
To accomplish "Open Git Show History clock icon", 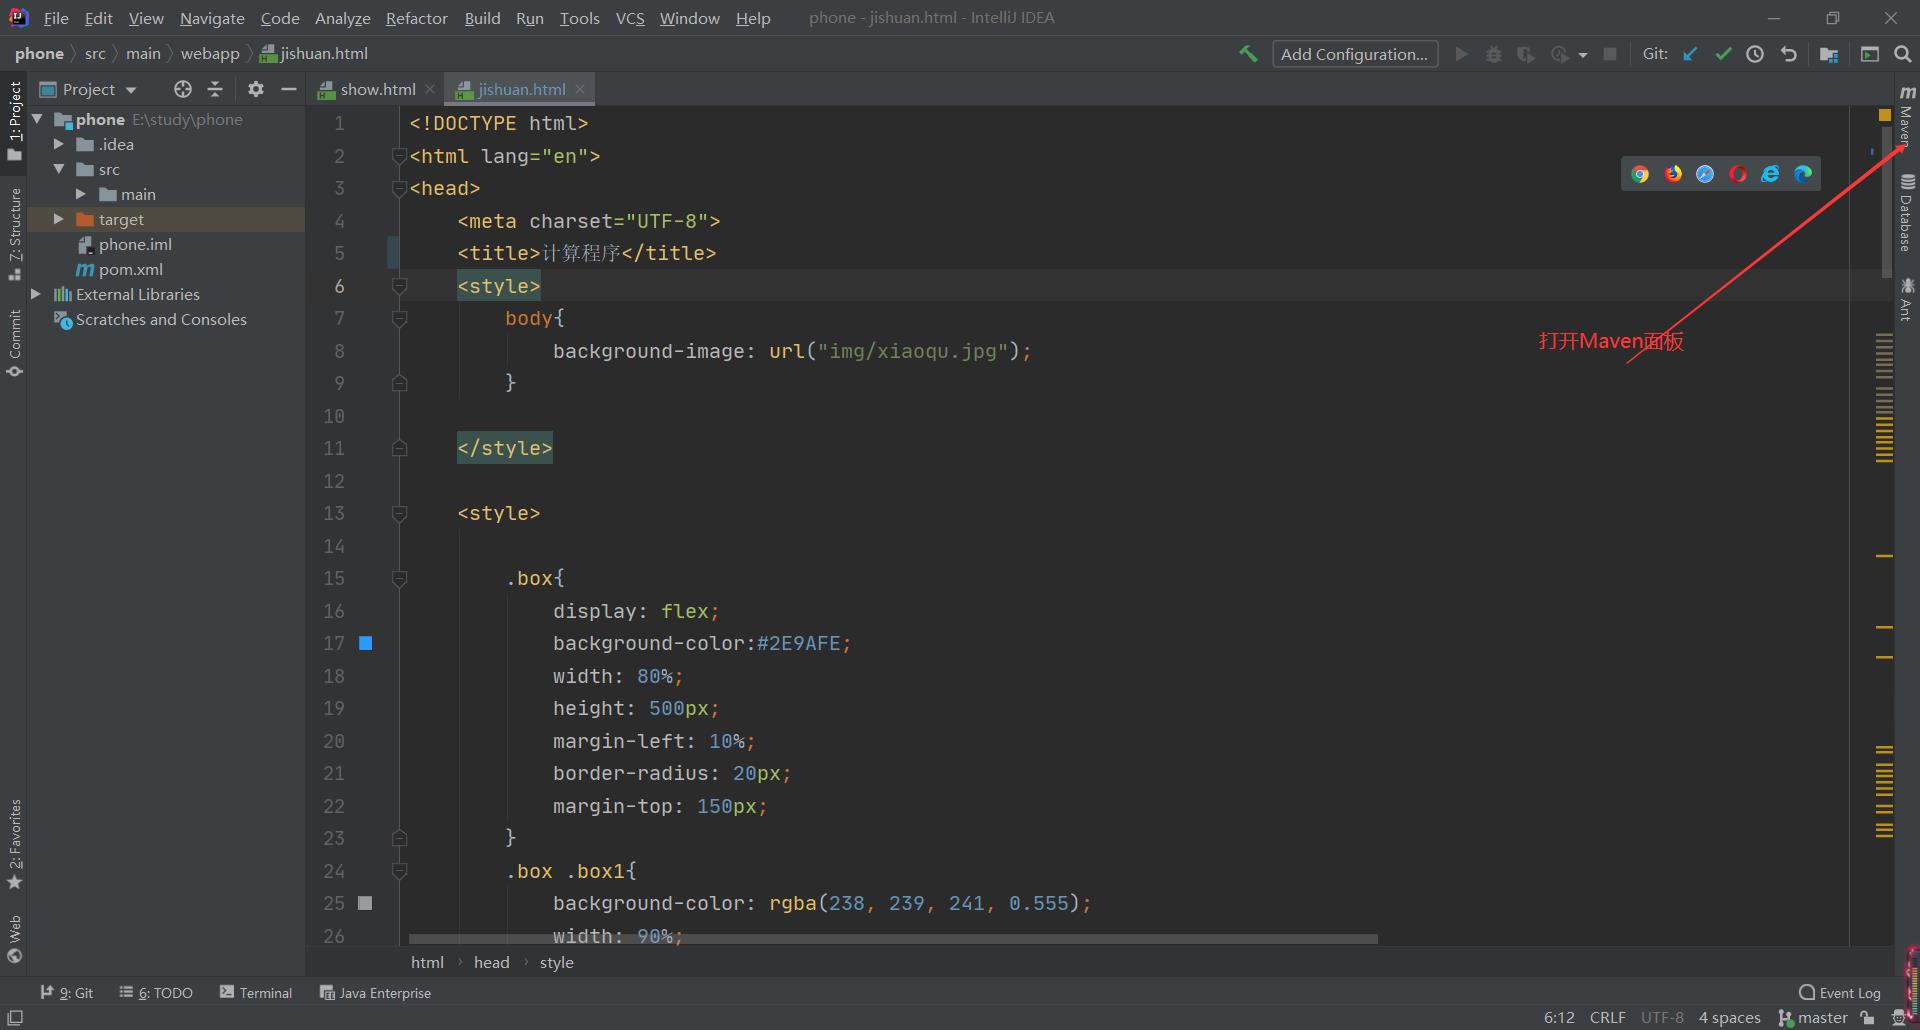I will pos(1755,54).
